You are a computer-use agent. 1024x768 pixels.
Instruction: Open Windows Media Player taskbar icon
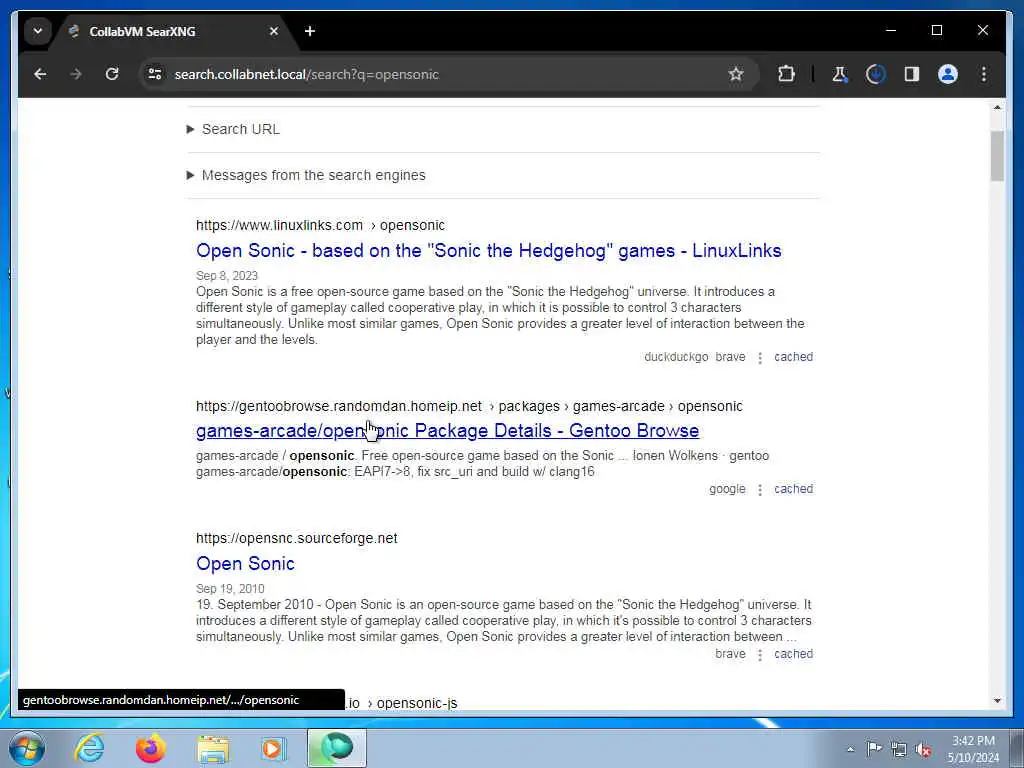point(273,748)
